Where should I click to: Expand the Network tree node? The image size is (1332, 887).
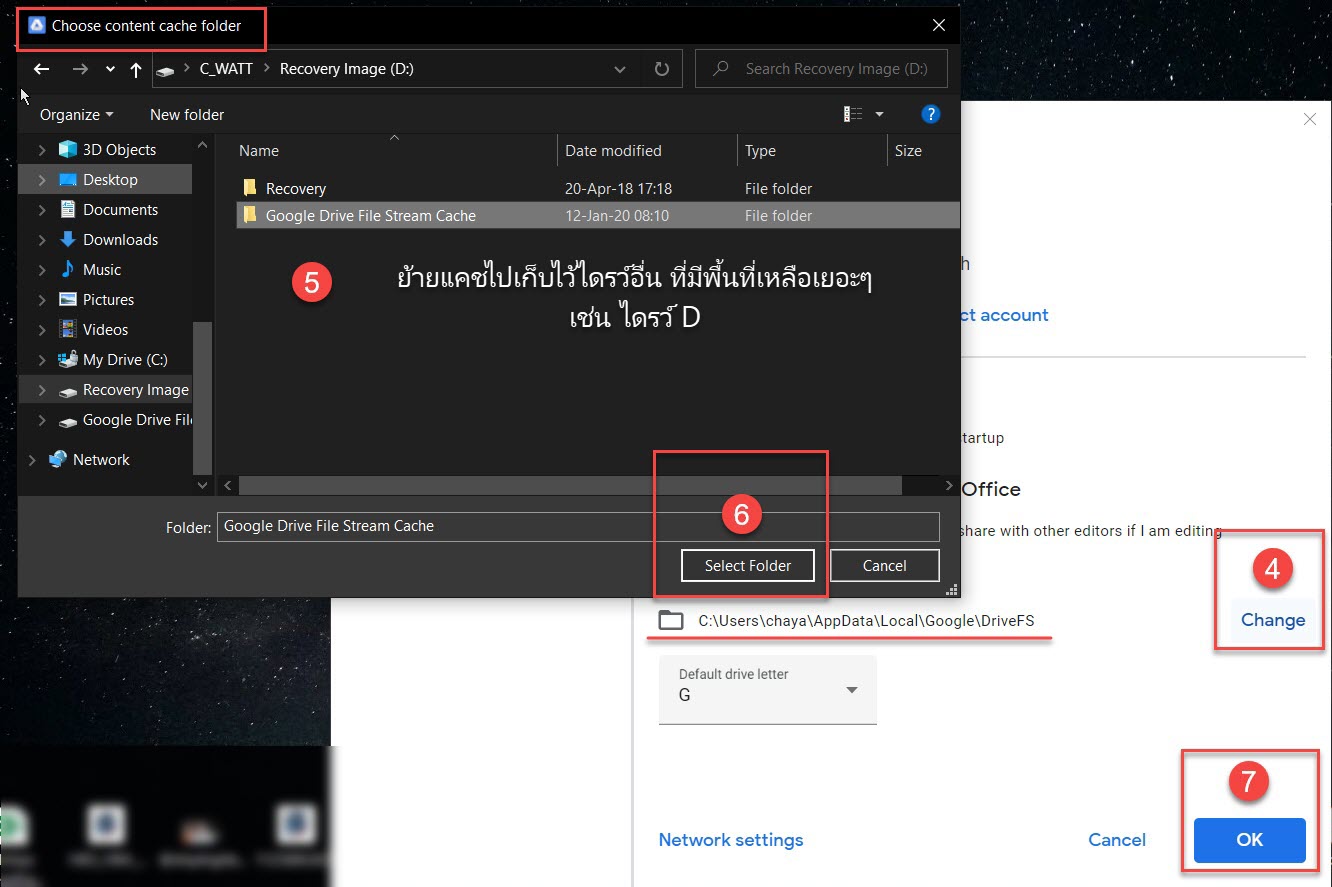(32, 460)
